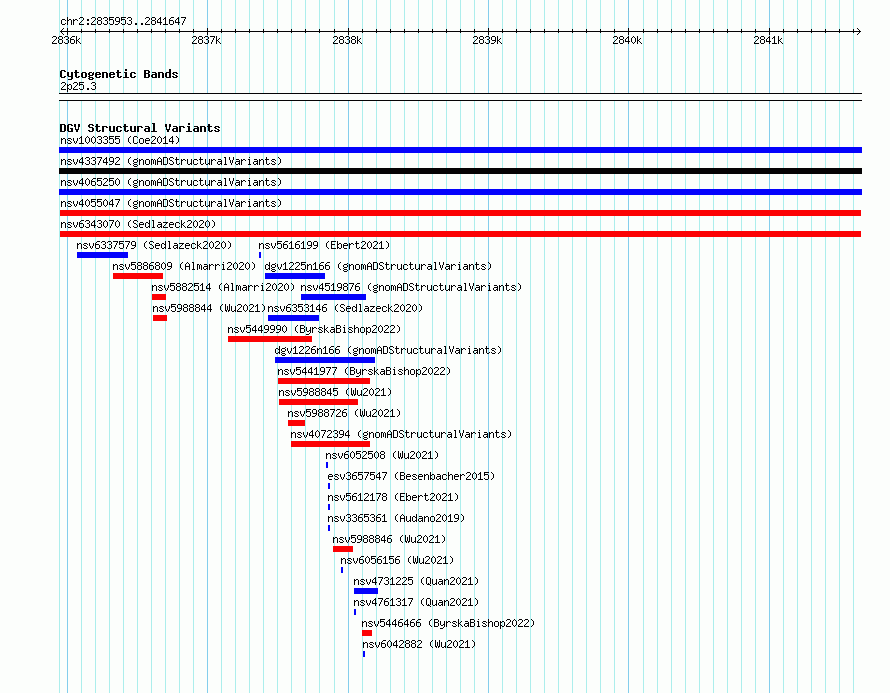Click nsv4761317 (Quan2021) label

pyautogui.click(x=416, y=602)
